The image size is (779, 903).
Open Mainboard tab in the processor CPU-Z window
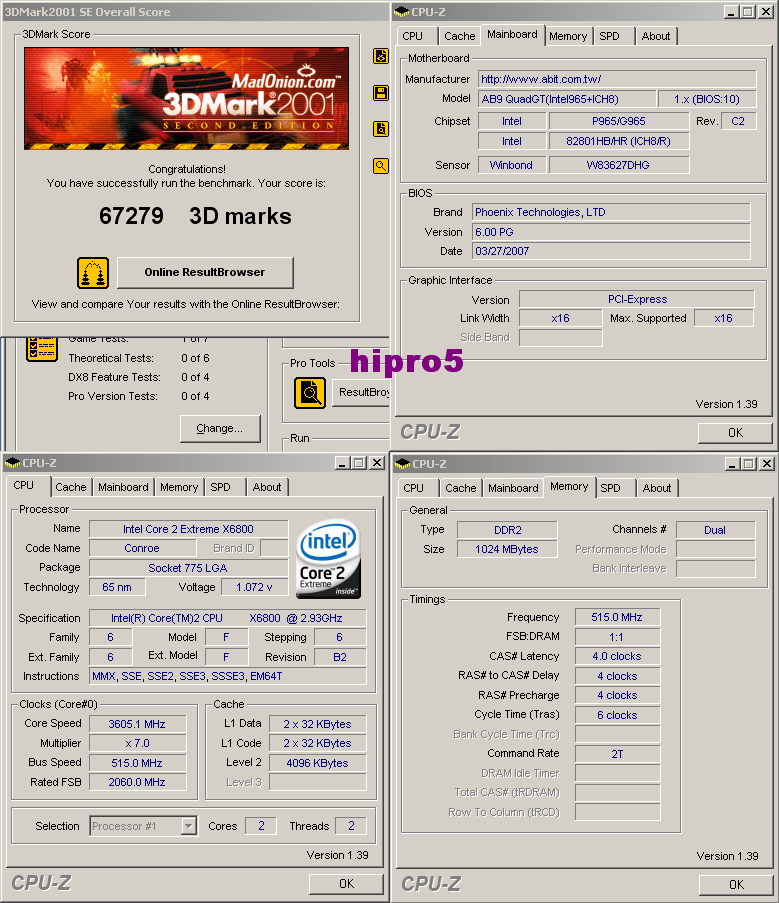coord(123,487)
